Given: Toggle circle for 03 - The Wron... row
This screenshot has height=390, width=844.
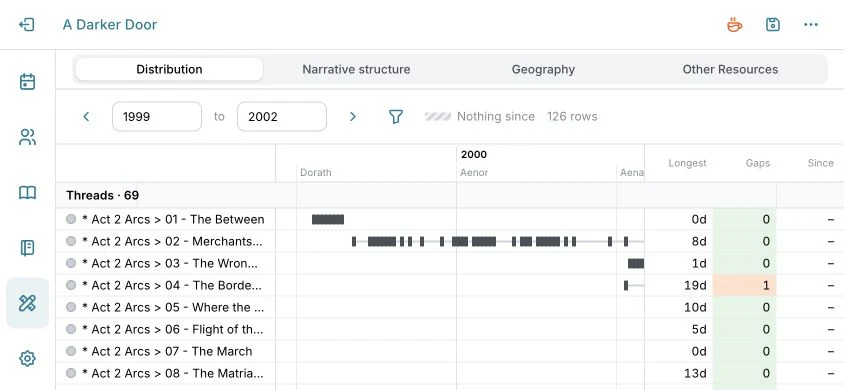Looking at the screenshot, I should pos(71,263).
